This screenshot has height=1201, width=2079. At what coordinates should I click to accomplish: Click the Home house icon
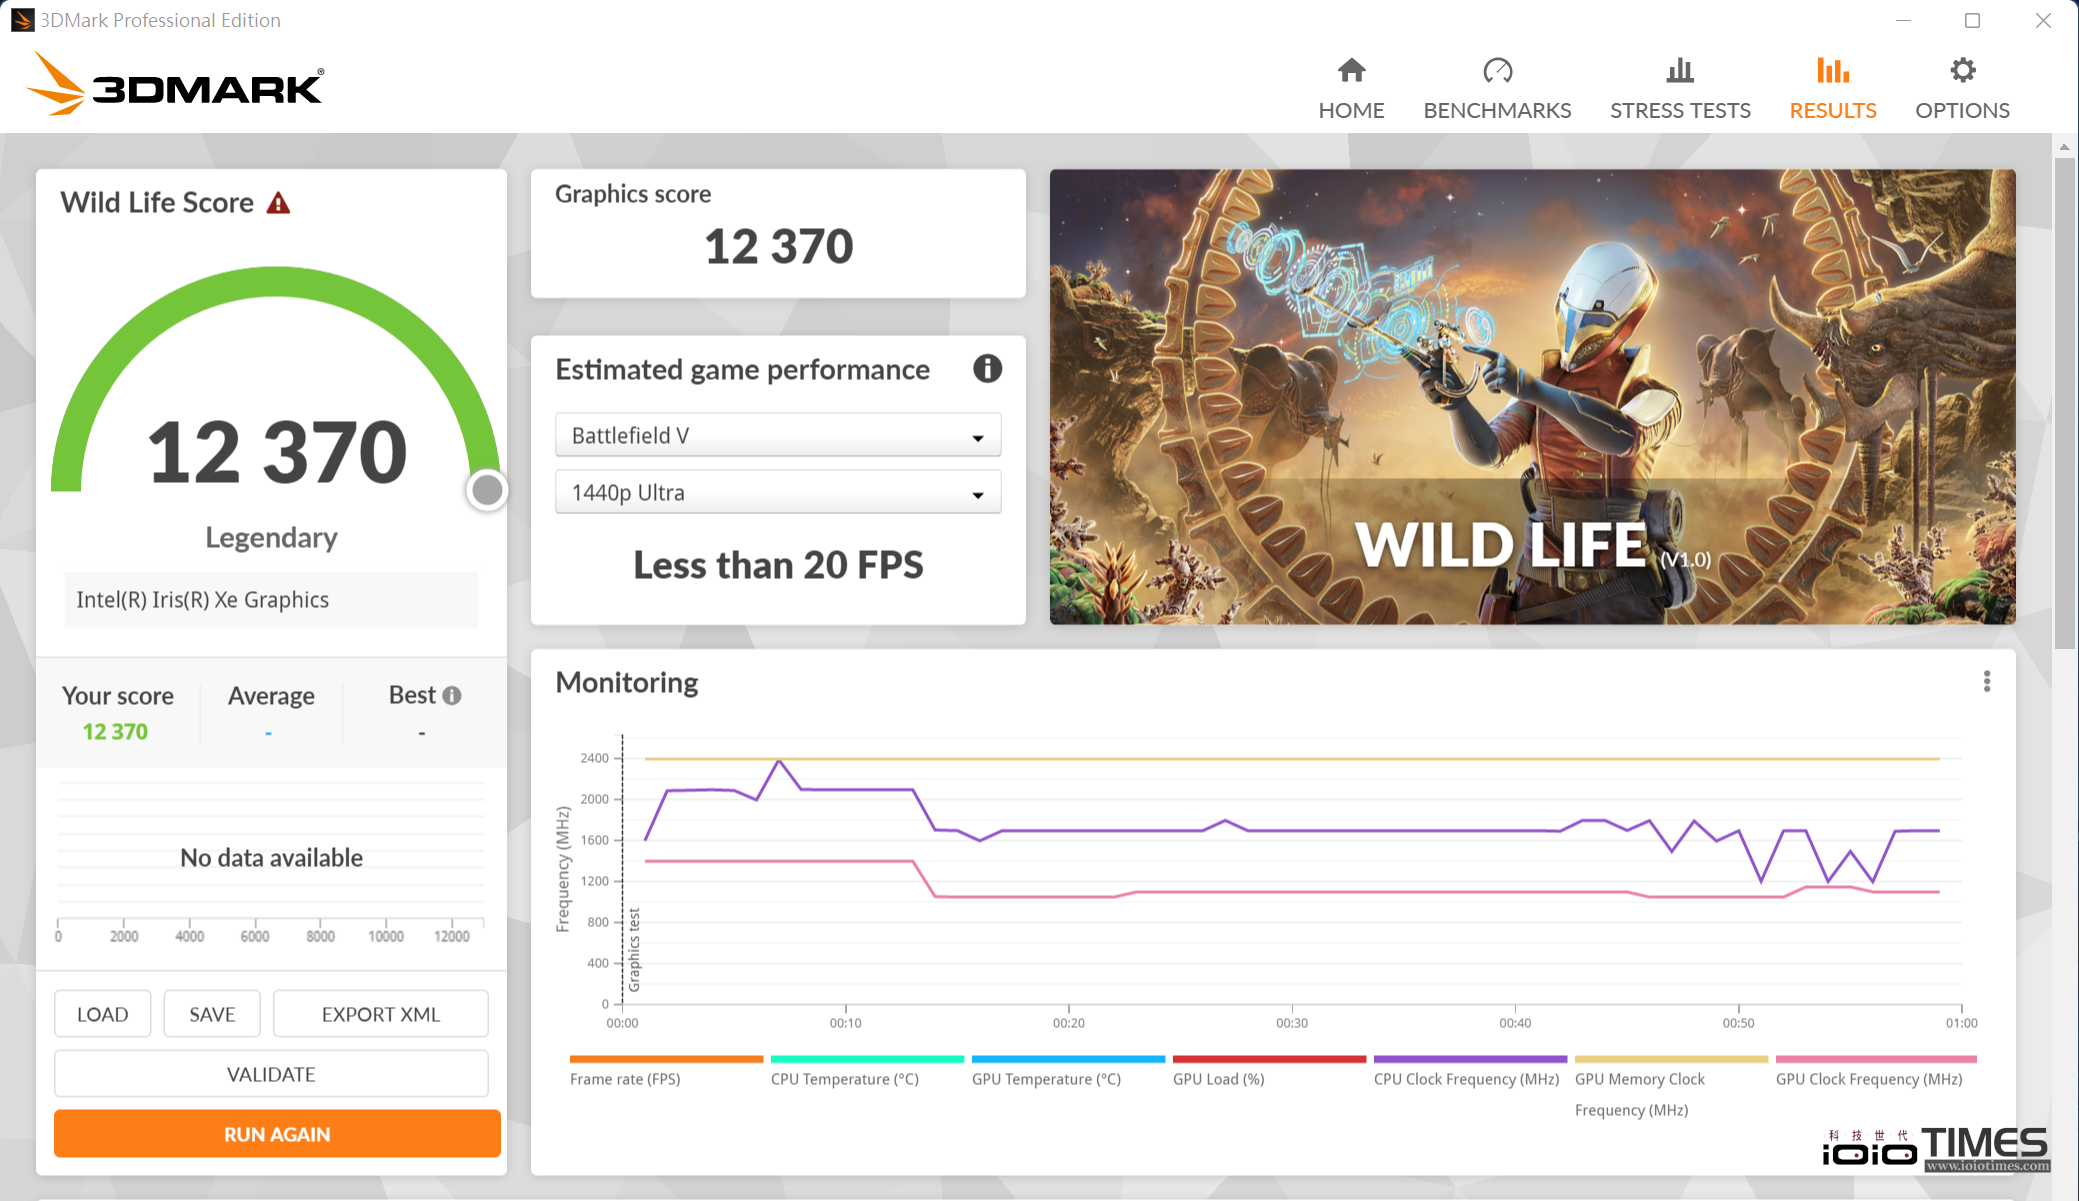coord(1351,70)
